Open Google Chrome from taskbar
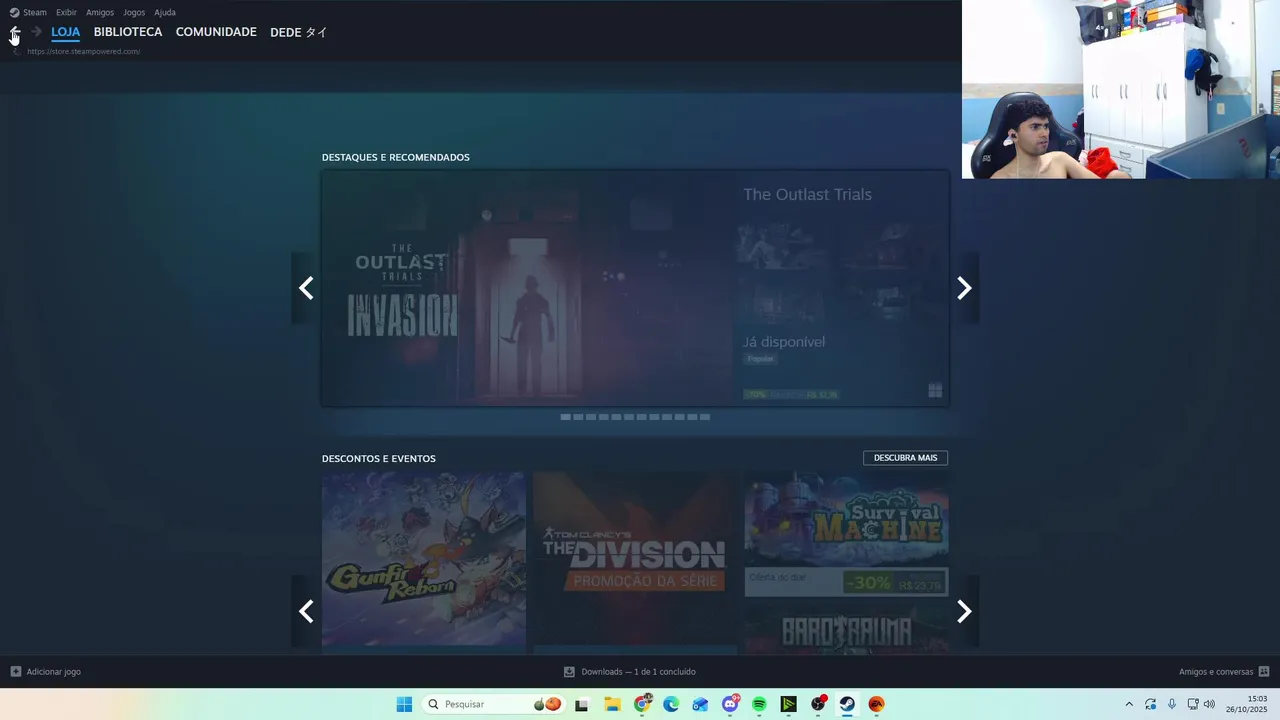1280x720 pixels. point(642,704)
